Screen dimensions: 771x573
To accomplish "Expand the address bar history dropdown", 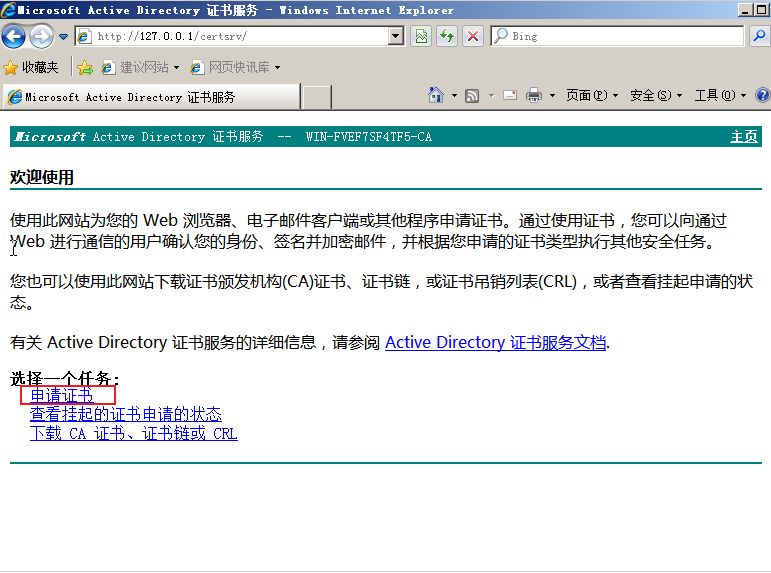I will click(x=396, y=36).
